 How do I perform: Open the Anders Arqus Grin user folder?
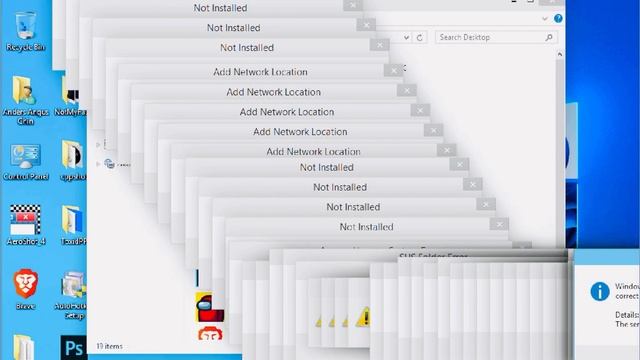click(x=25, y=100)
